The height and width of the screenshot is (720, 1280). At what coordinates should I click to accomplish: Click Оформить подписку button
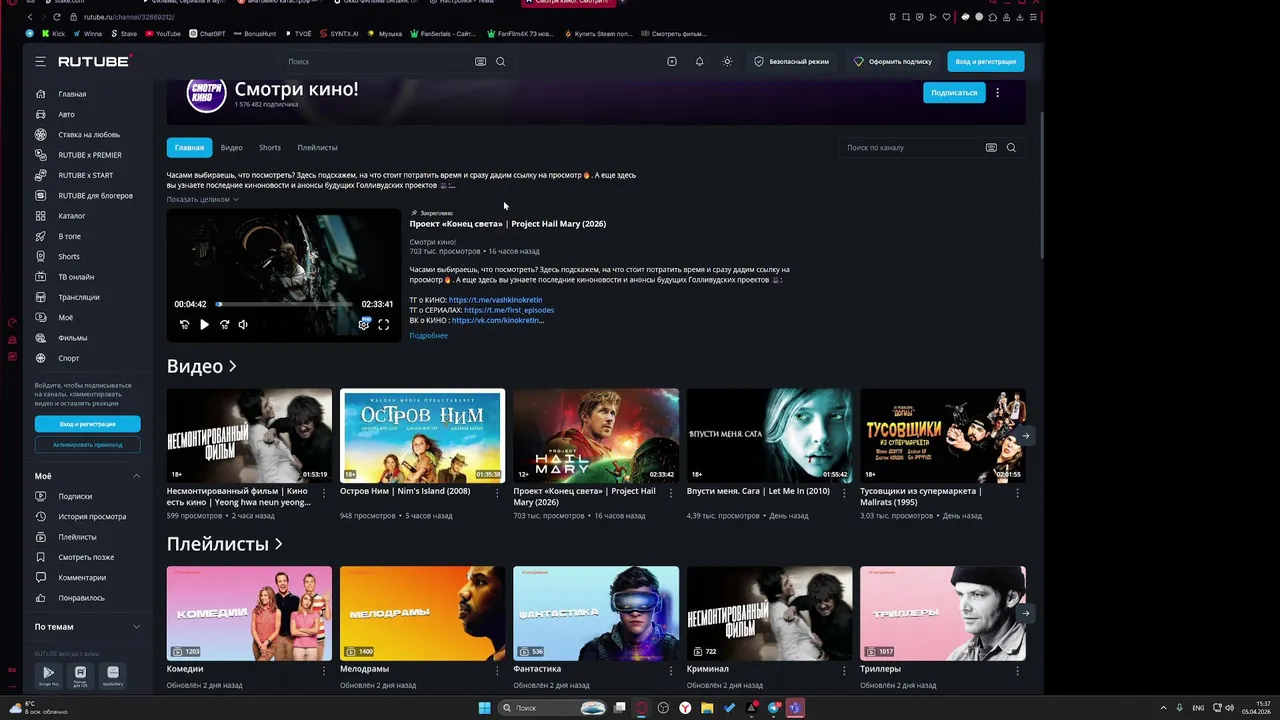coord(893,61)
